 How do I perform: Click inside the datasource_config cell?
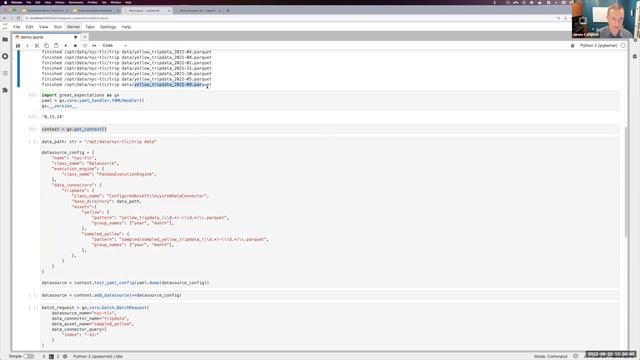330,212
